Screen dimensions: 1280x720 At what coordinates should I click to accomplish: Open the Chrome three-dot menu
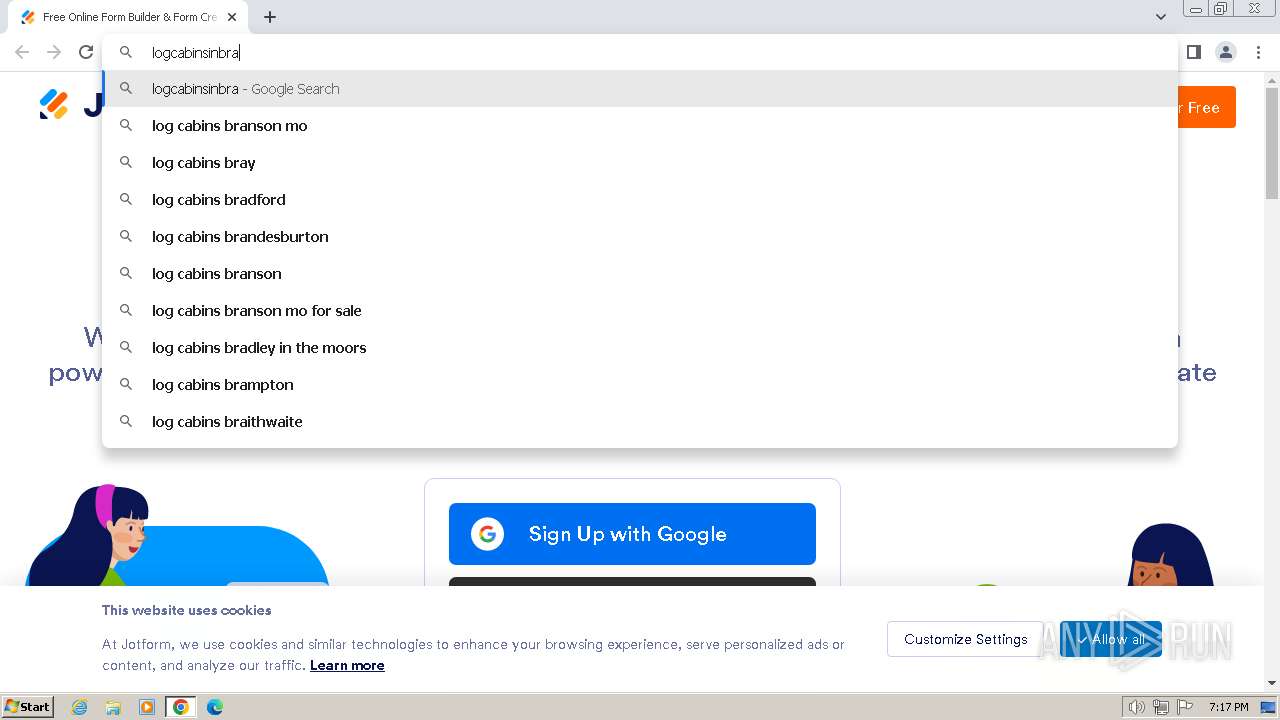pos(1258,52)
